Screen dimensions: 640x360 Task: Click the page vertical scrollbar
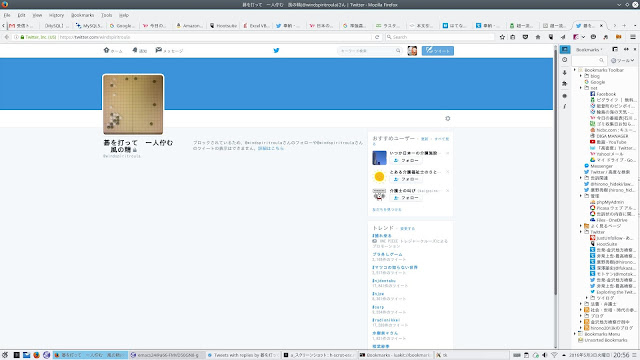[556, 171]
